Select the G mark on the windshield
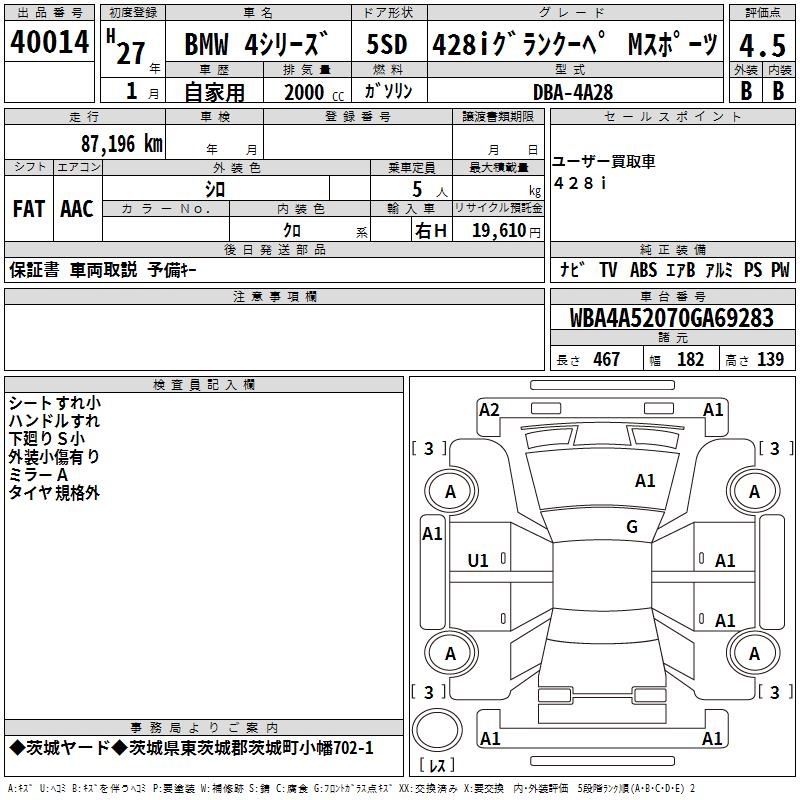This screenshot has height=800, width=800. click(x=631, y=527)
